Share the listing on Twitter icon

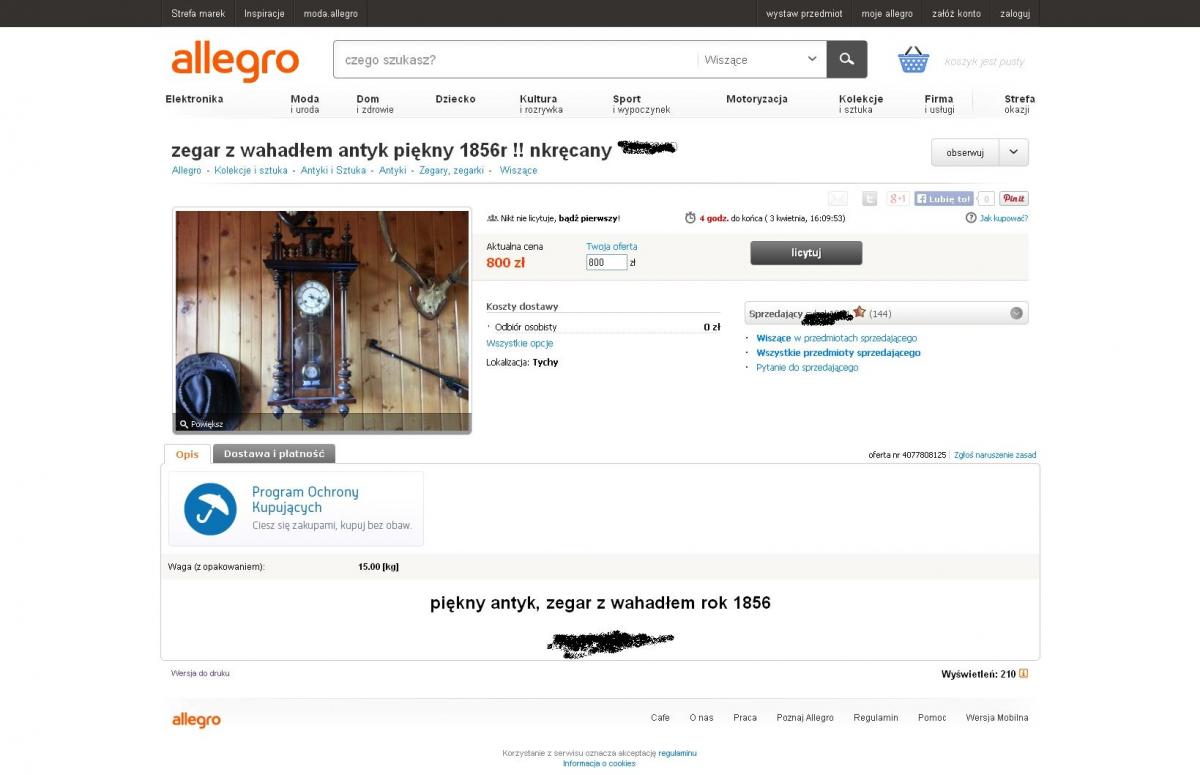coord(870,199)
